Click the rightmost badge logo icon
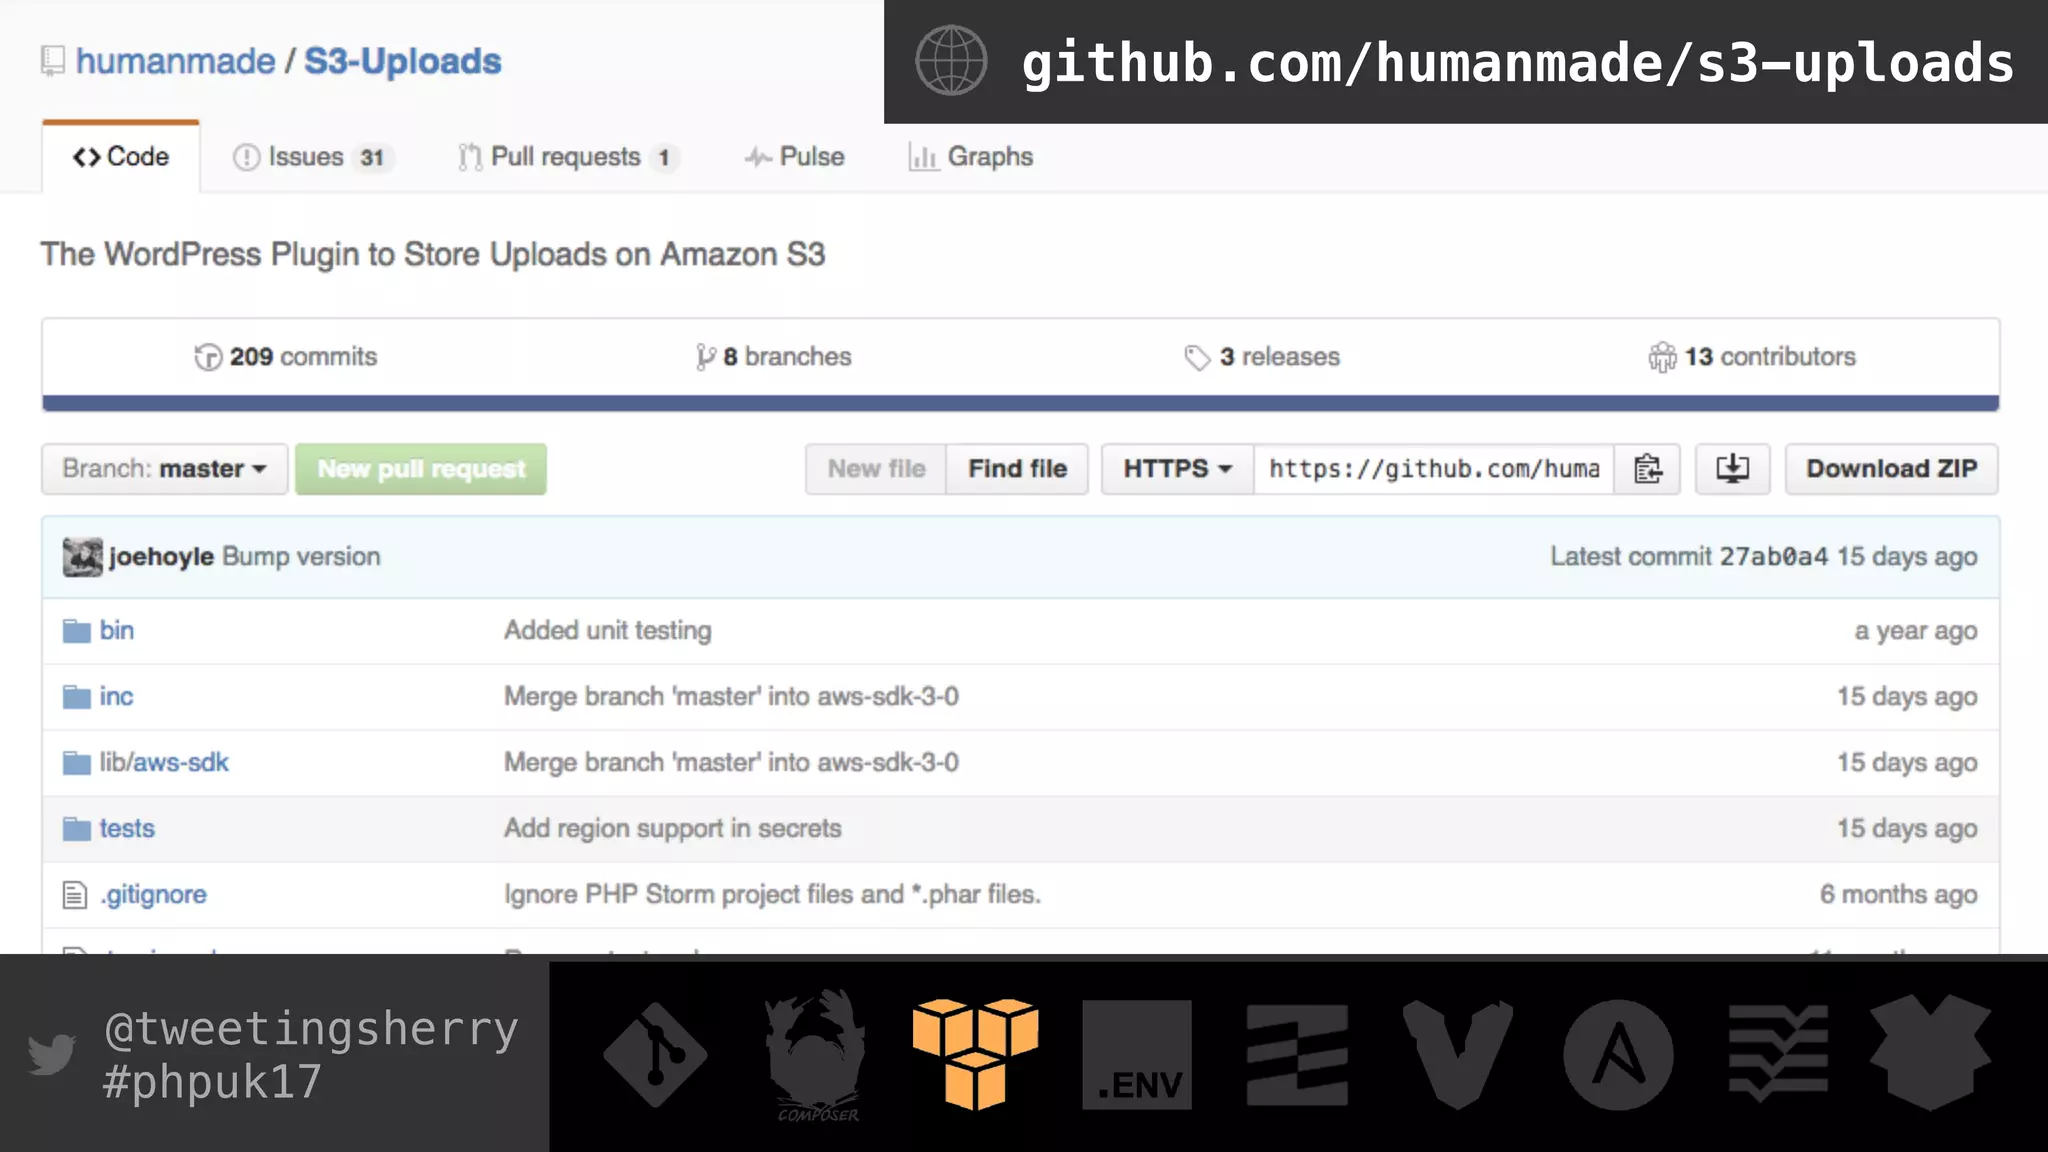The image size is (2048, 1152). [1930, 1053]
